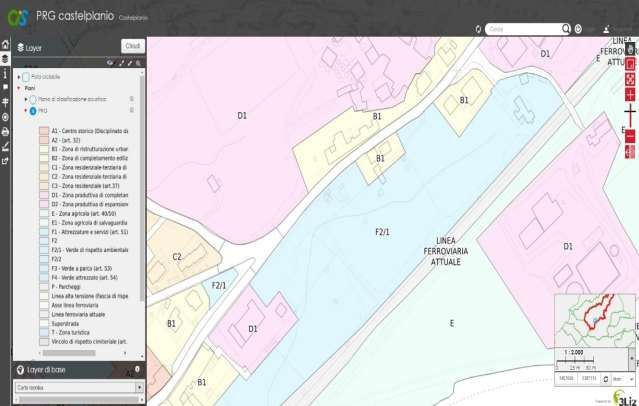Image resolution: width=639 pixels, height=406 pixels.
Task: Click the overview map thumbnail
Action: pos(596,319)
